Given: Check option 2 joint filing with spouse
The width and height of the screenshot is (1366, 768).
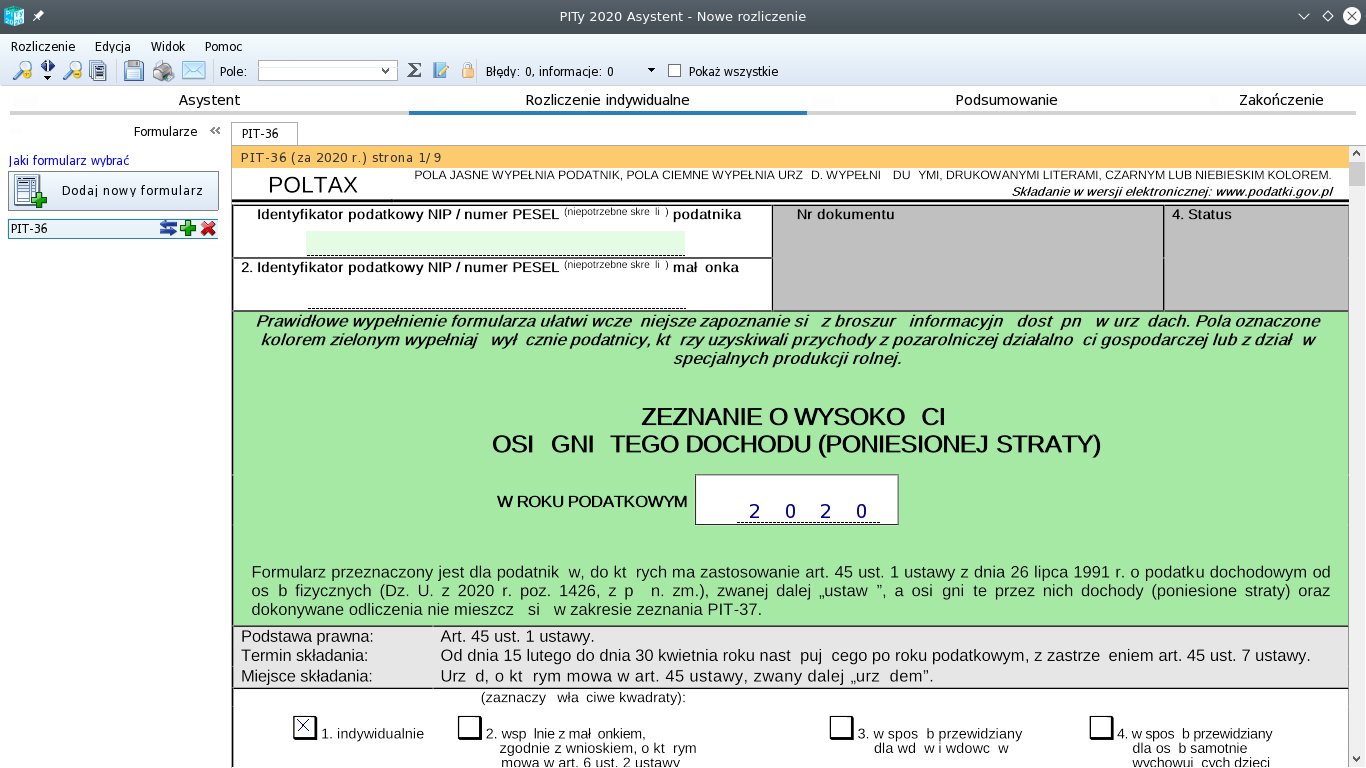Looking at the screenshot, I should (x=469, y=728).
